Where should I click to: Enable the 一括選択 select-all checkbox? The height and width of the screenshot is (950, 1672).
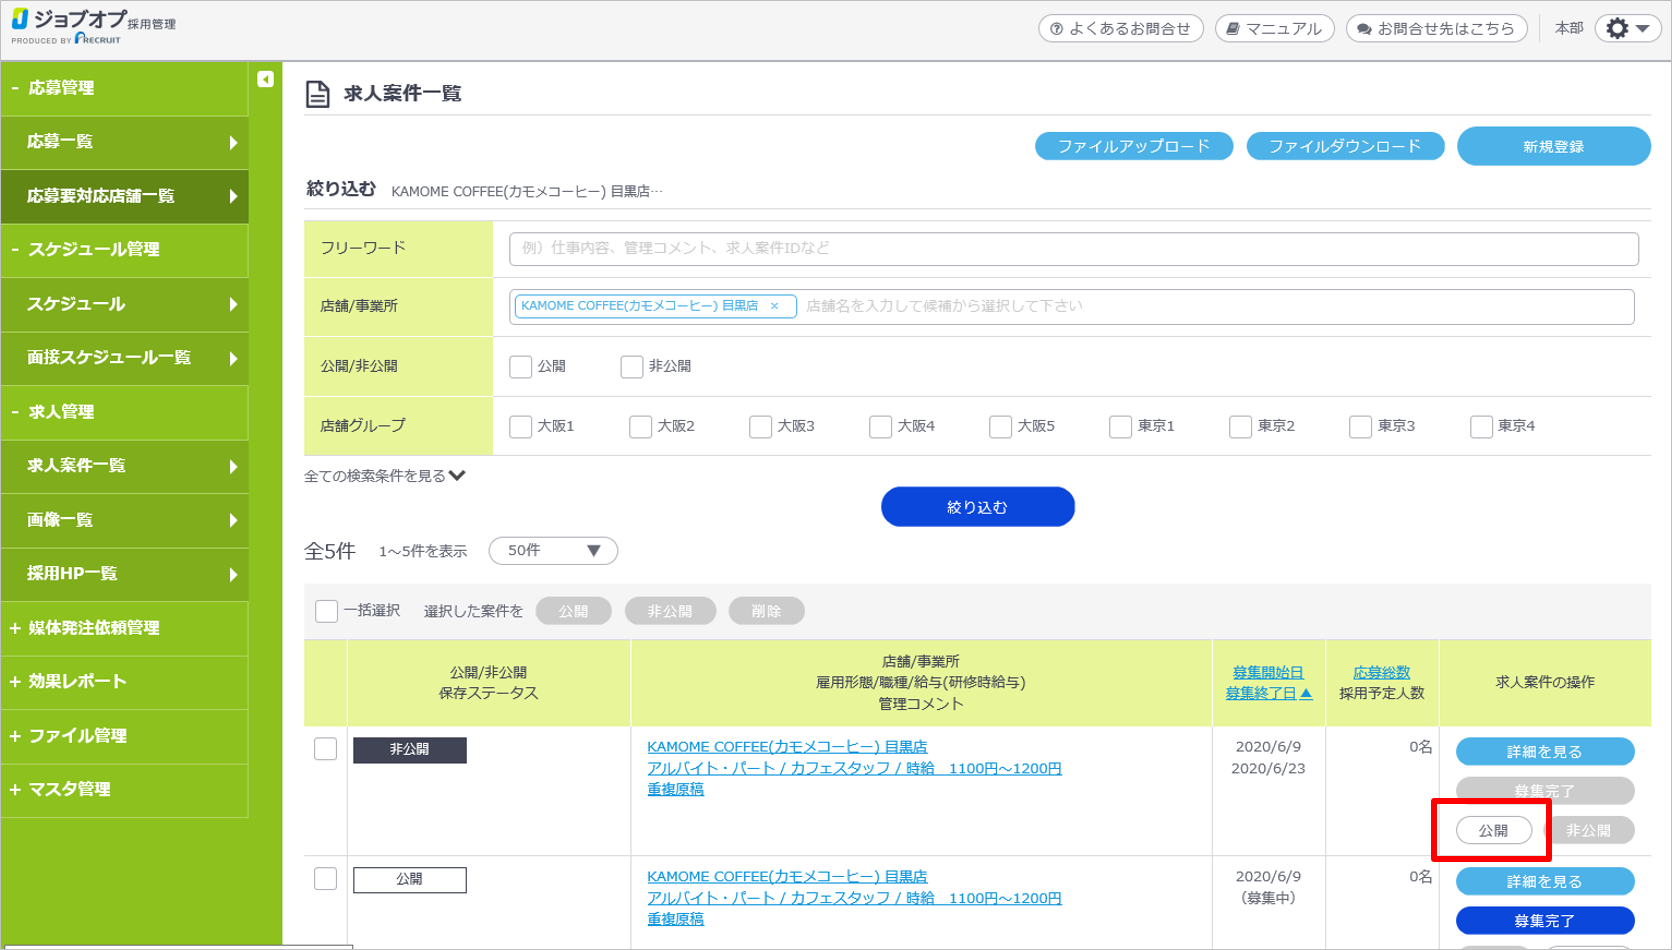326,611
